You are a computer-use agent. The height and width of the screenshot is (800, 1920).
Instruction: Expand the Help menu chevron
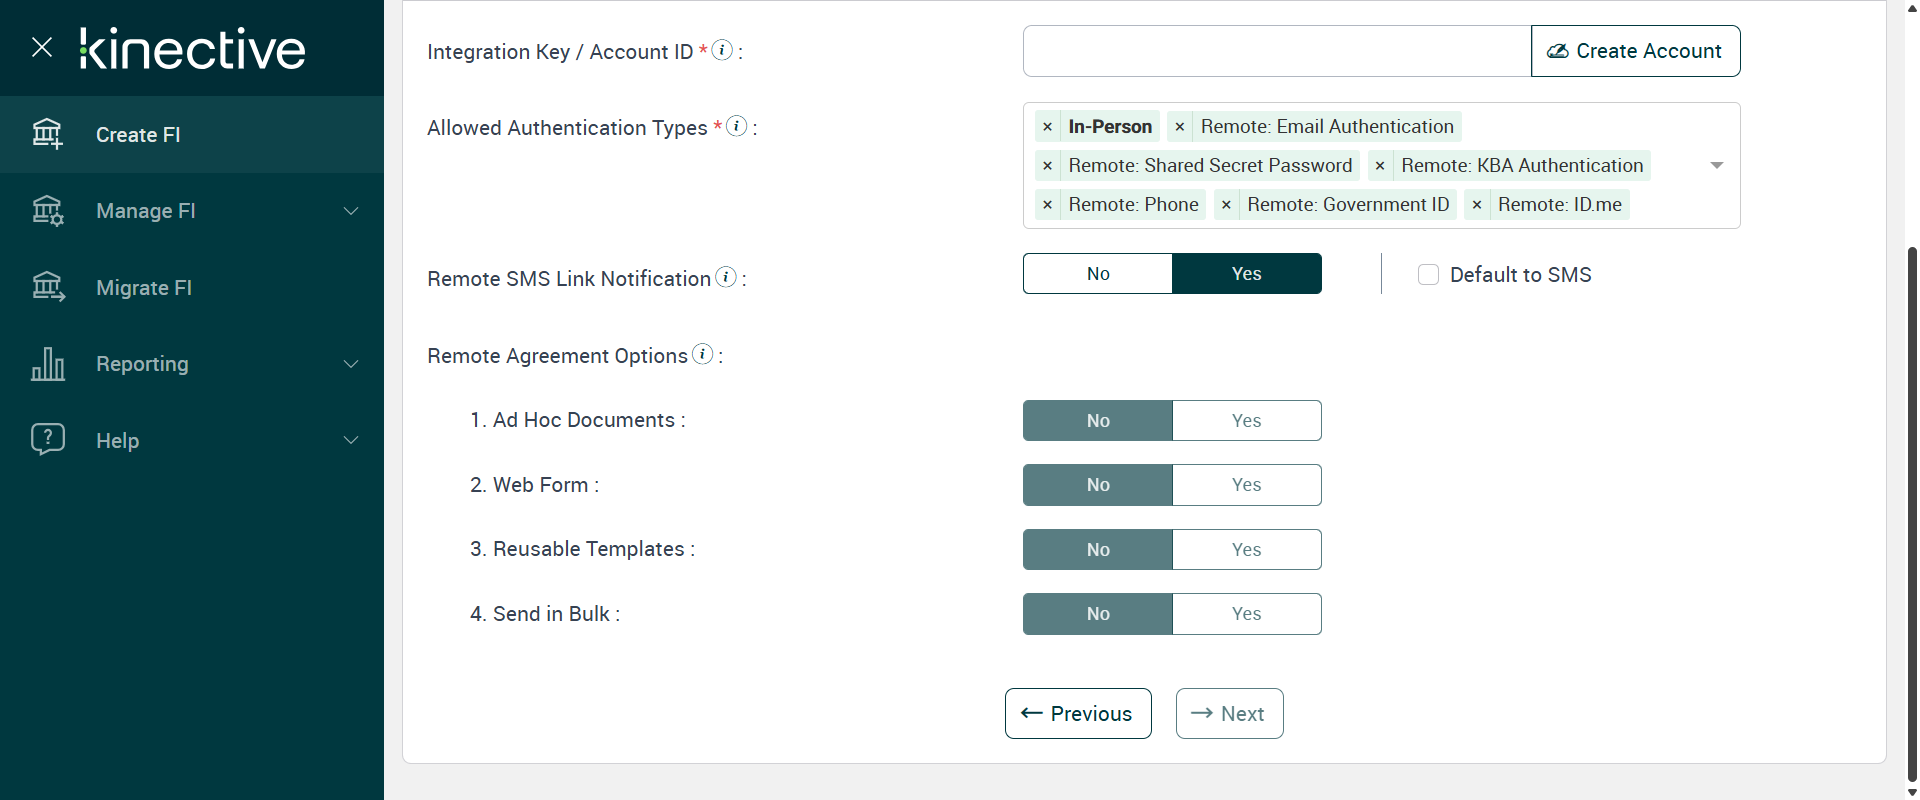(x=351, y=441)
